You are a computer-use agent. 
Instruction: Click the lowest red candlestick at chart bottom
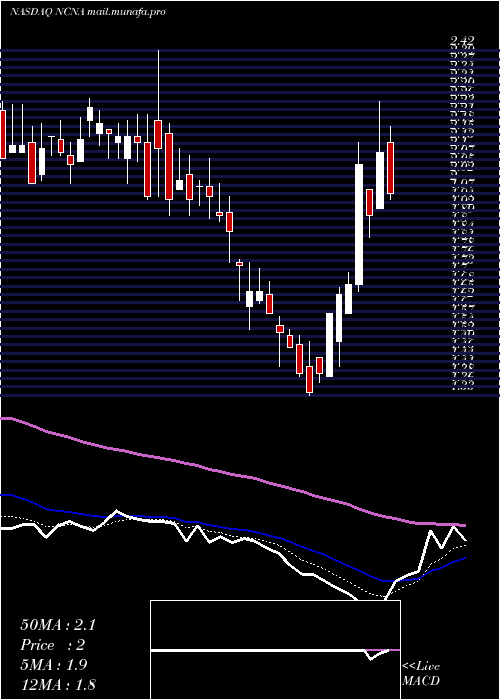click(x=309, y=379)
